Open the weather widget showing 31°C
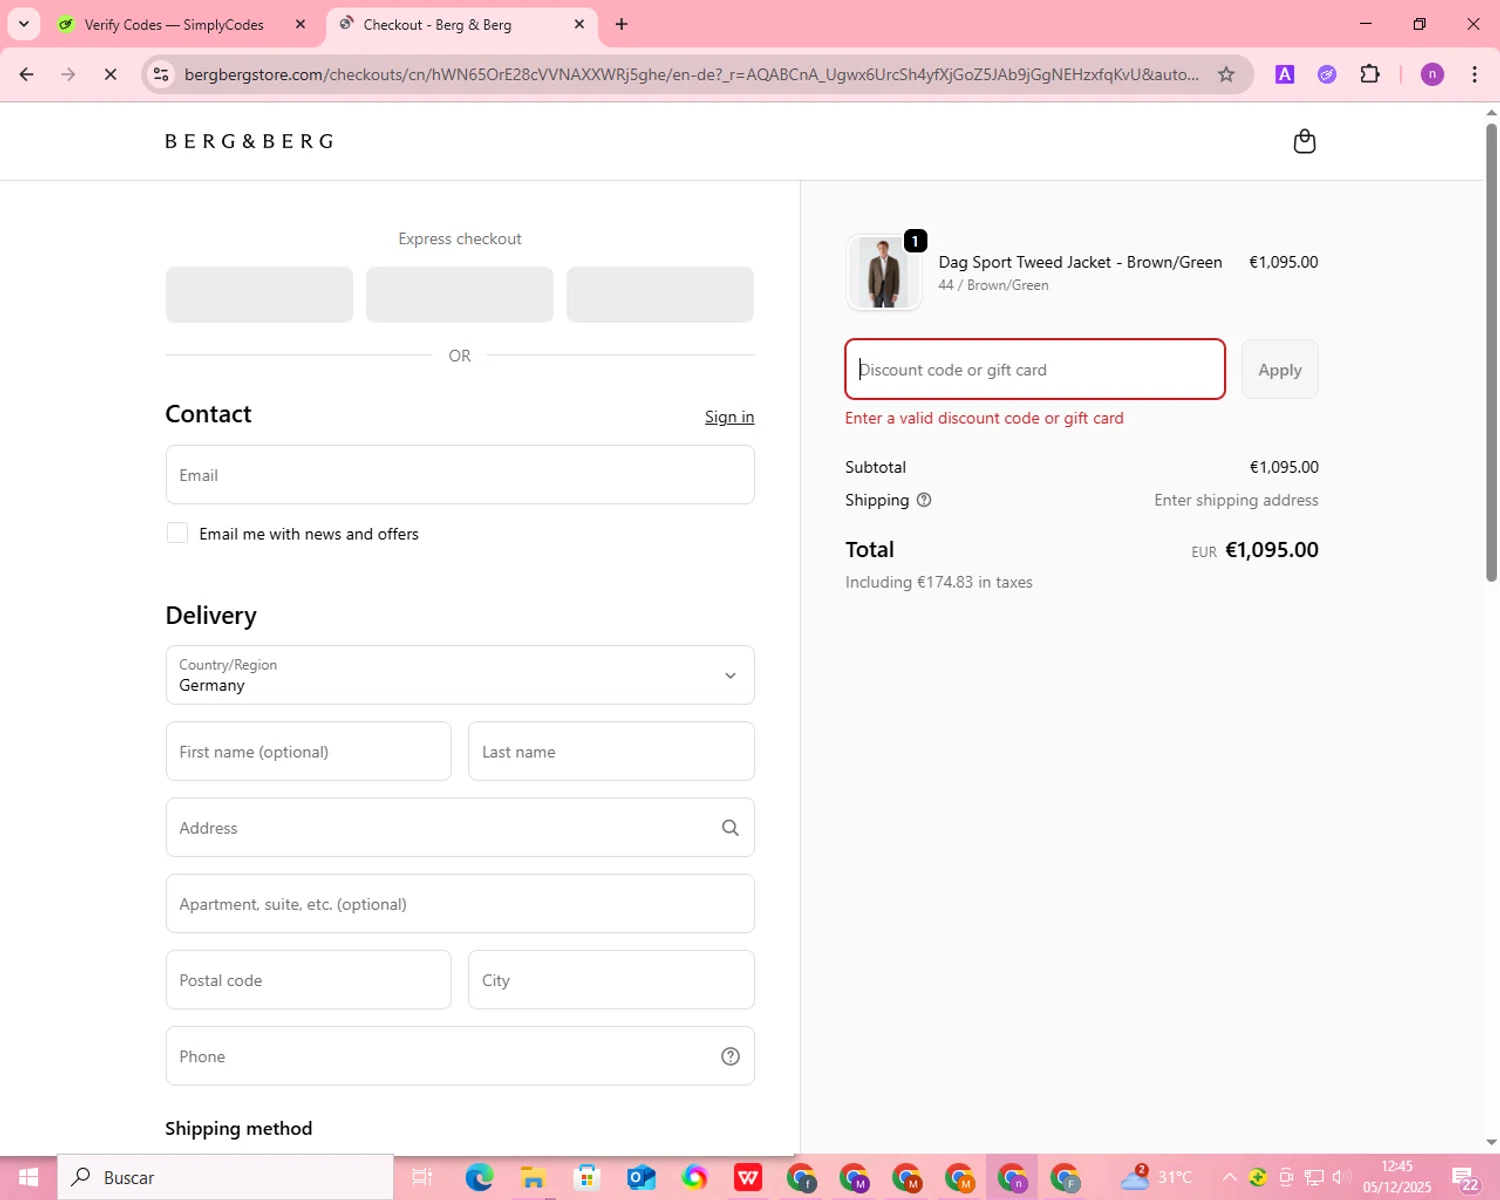This screenshot has width=1500, height=1200. [x=1156, y=1177]
